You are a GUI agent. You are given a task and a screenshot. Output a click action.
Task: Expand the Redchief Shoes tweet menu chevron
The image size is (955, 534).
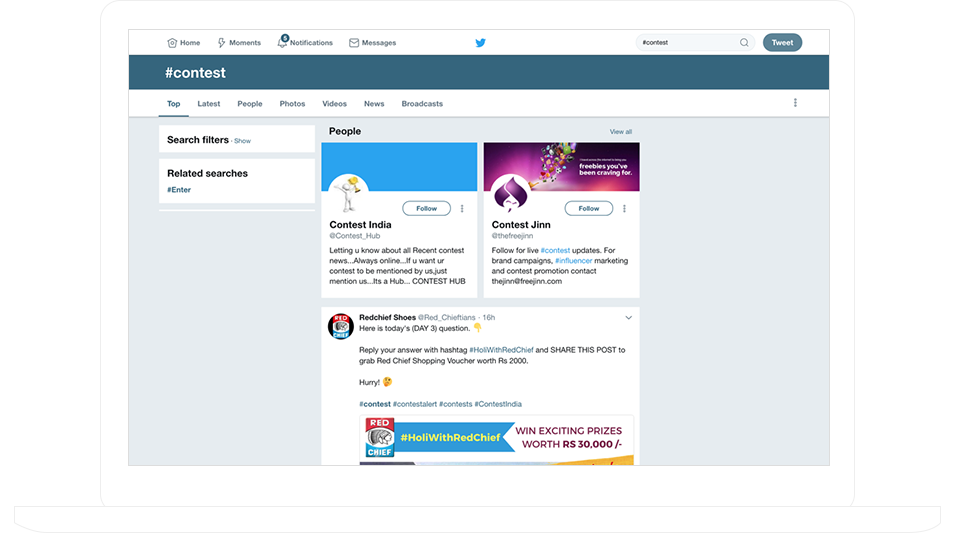point(629,318)
